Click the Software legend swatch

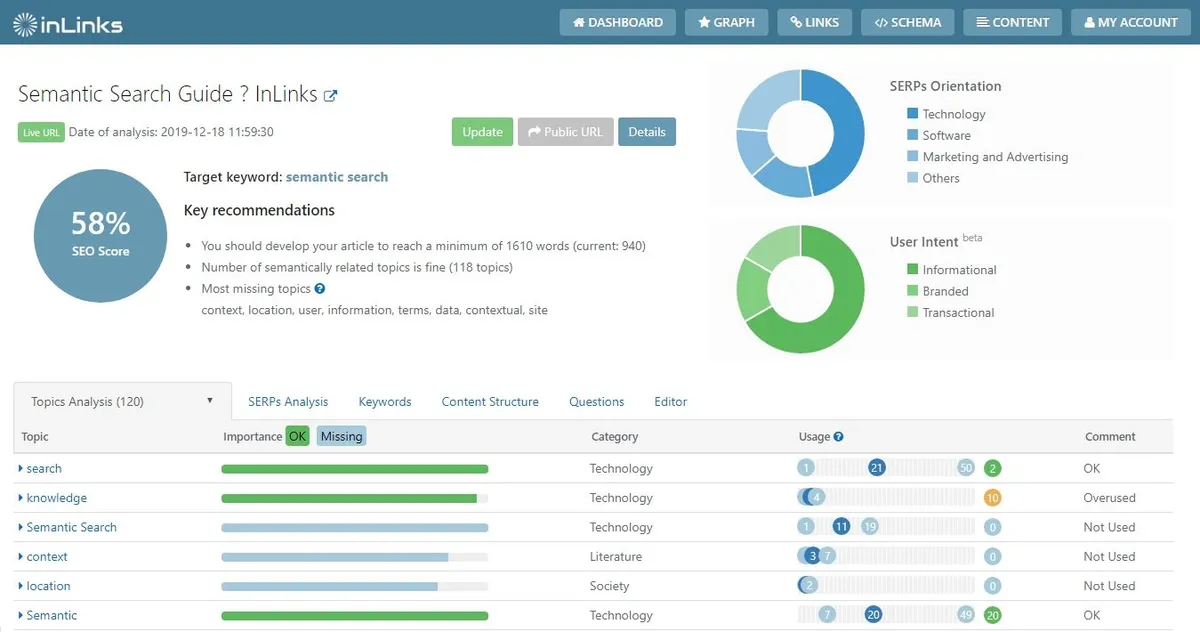pos(912,135)
